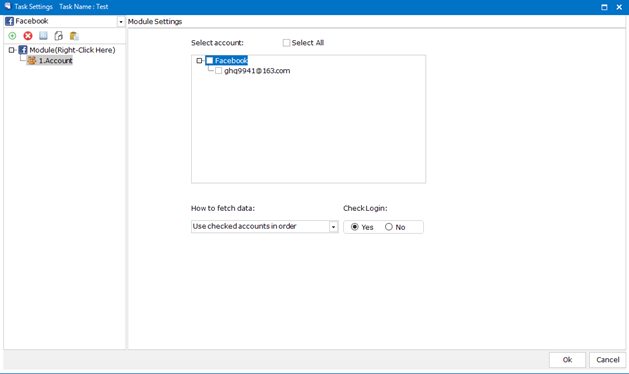629x374 pixels.
Task: Click the Ok button
Action: [567, 360]
